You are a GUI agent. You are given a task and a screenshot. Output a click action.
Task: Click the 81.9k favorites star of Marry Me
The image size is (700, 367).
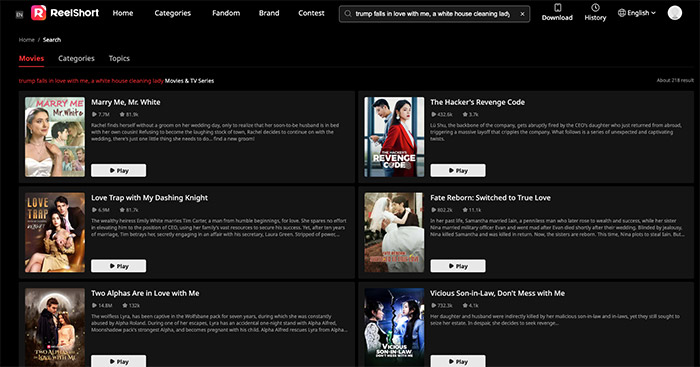(129, 115)
